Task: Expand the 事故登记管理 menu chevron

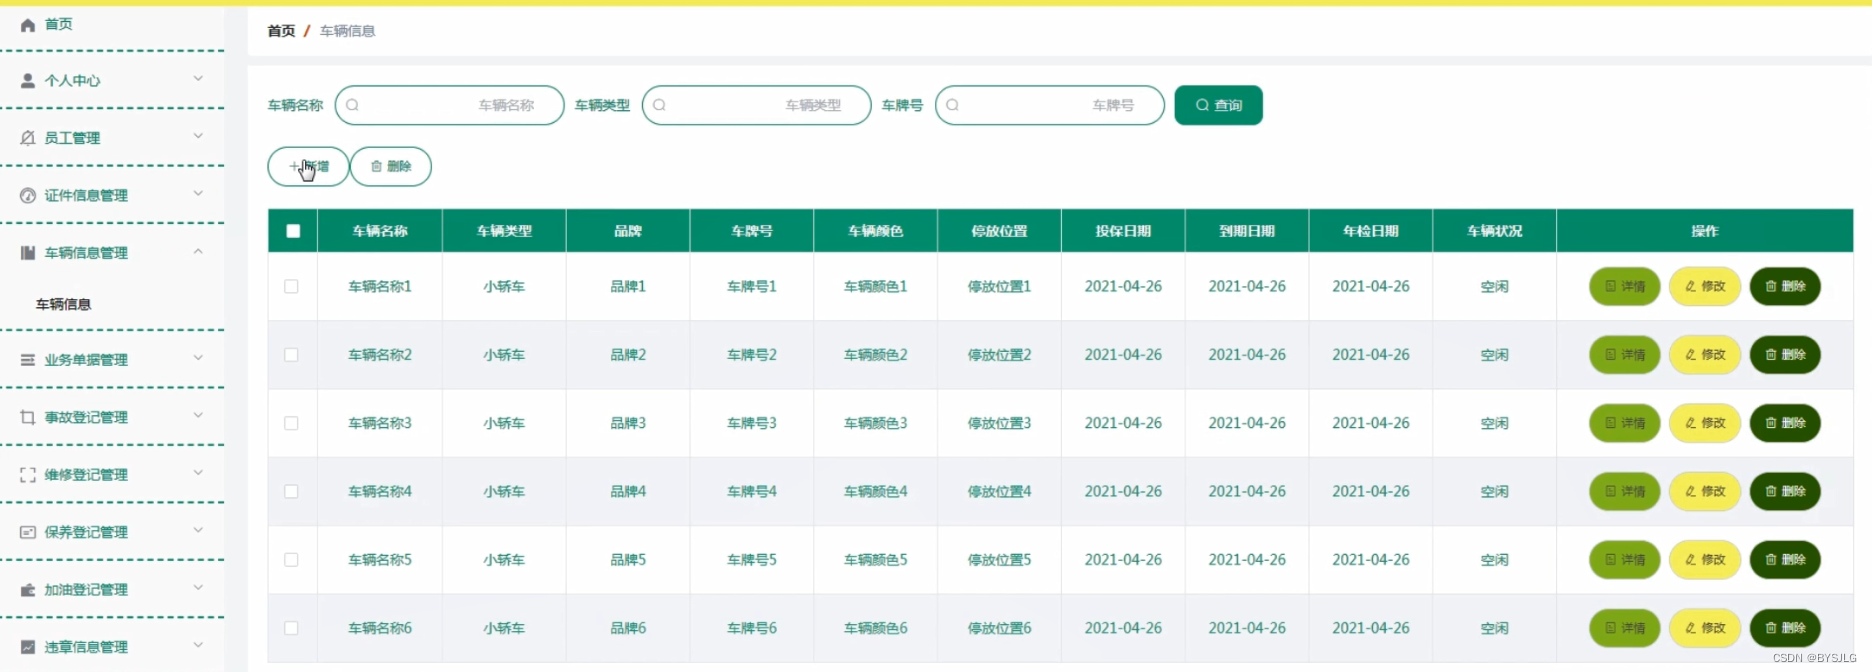Action: coord(198,415)
